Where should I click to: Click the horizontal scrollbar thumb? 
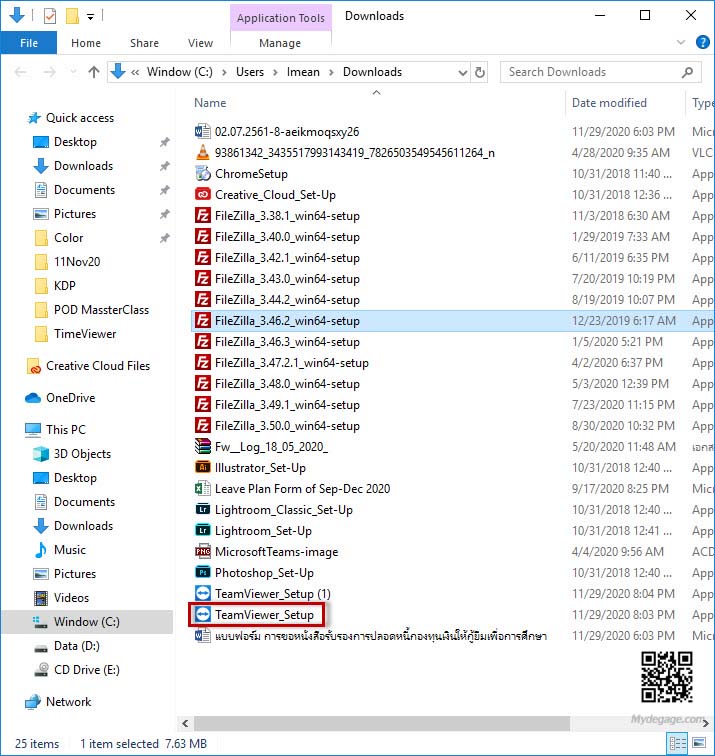[x=381, y=723]
